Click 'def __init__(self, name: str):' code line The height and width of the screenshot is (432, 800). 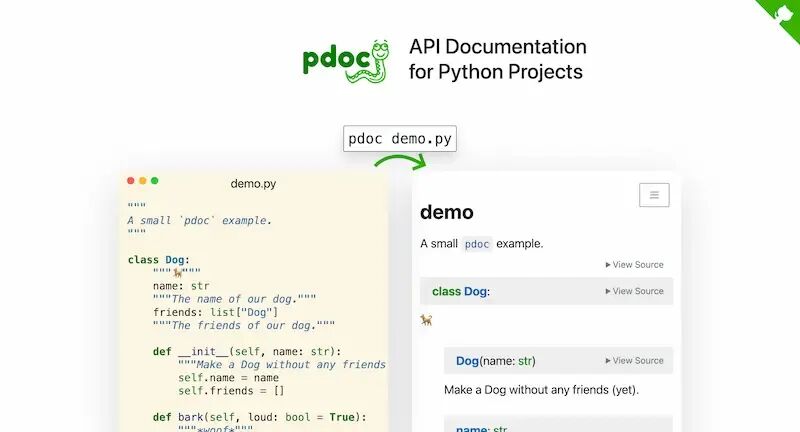(x=247, y=351)
